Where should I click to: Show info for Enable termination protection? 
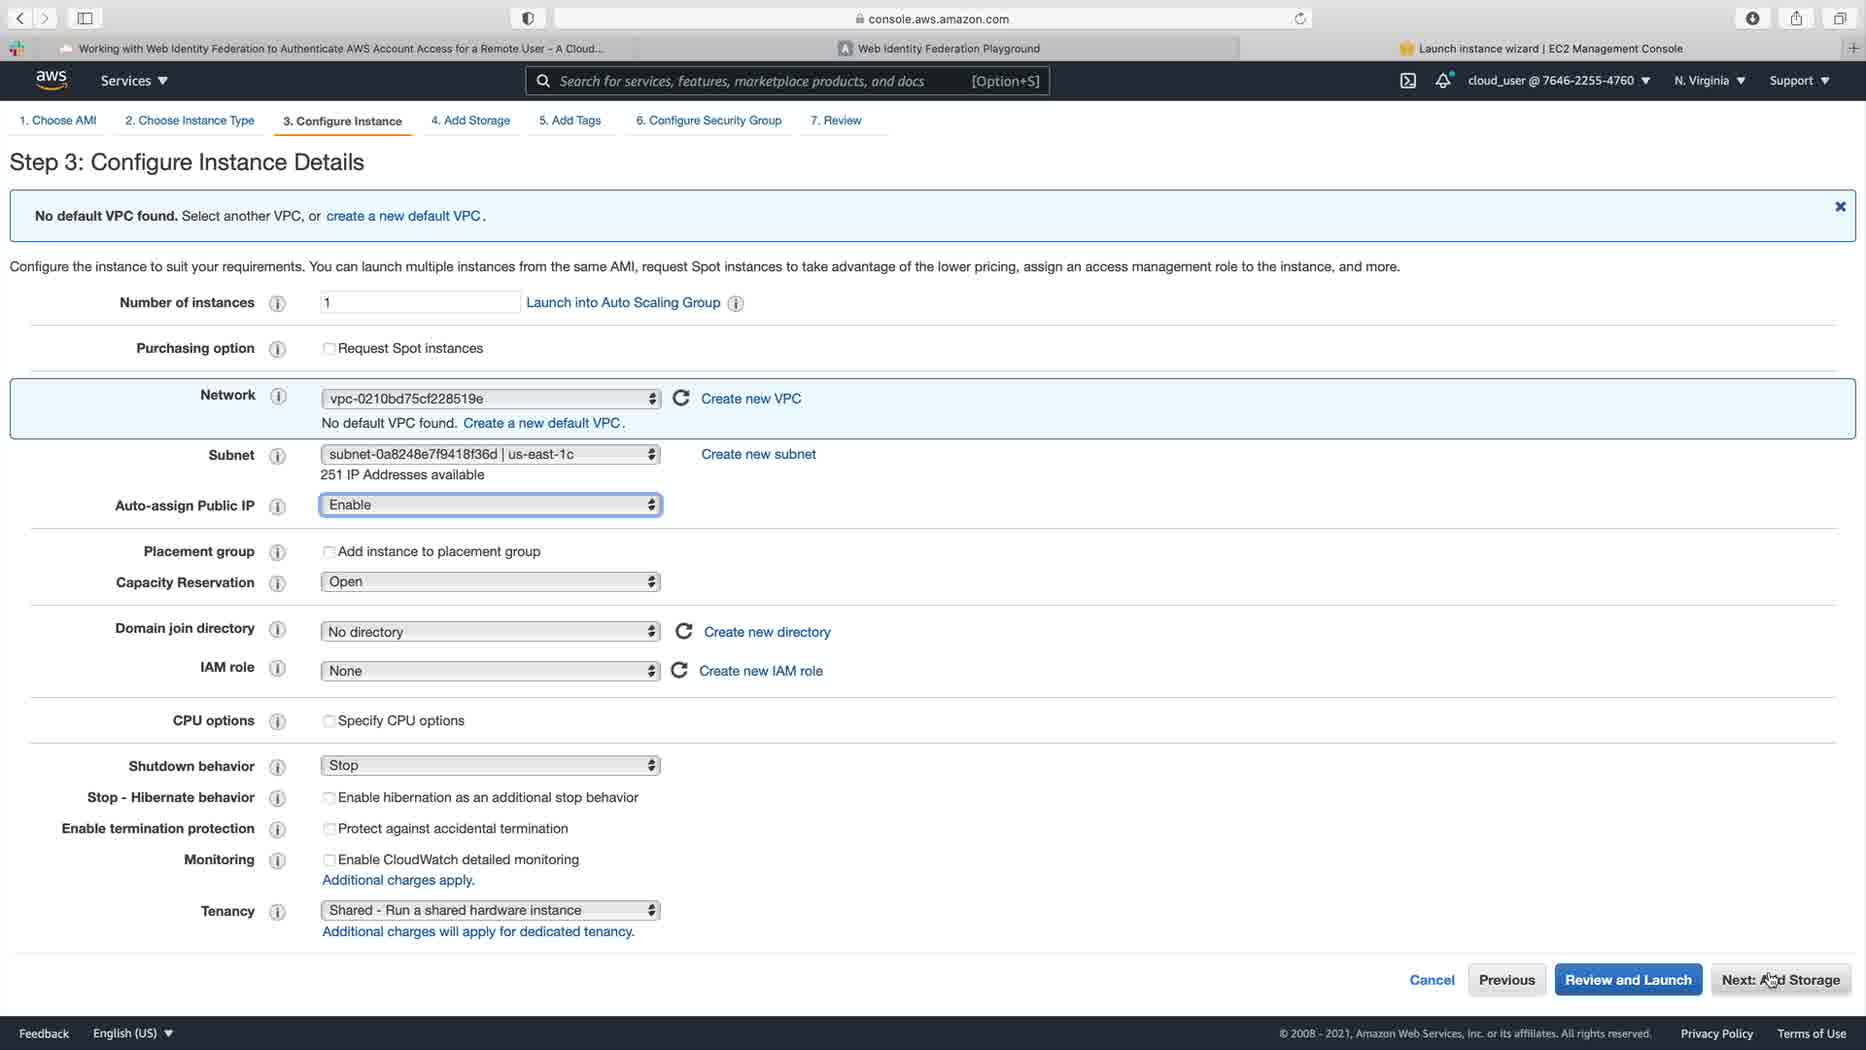(x=278, y=829)
